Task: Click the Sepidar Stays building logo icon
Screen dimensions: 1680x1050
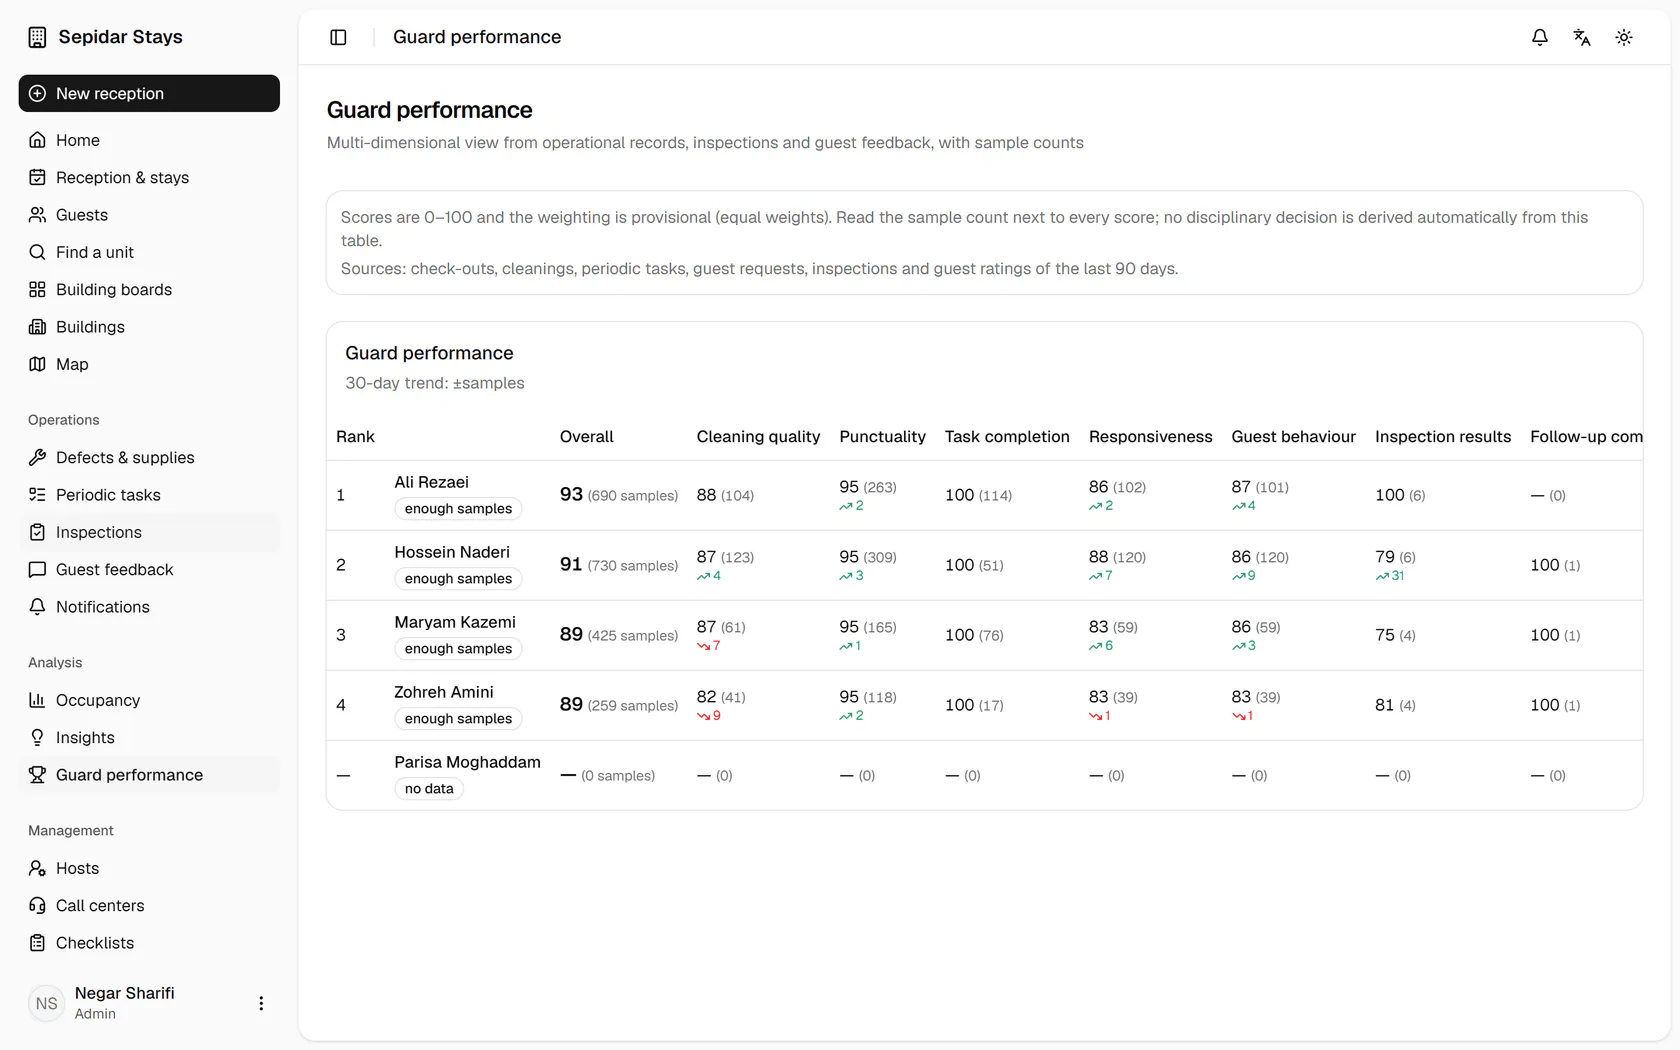Action: tap(37, 37)
